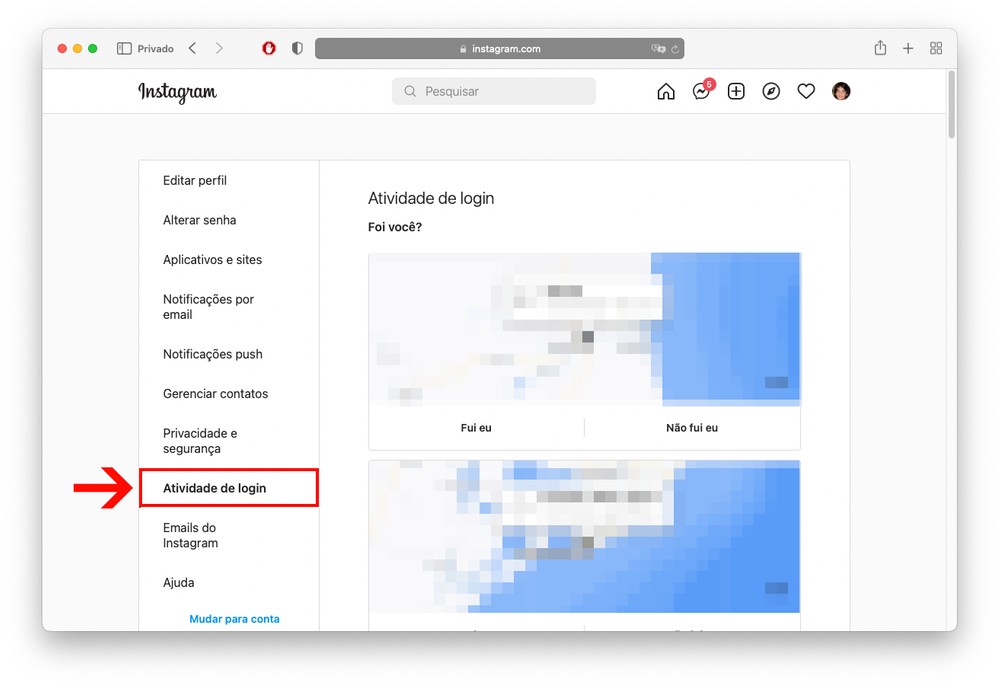1000x688 pixels.
Task: Click the Atividade de login heading
Action: tap(431, 198)
